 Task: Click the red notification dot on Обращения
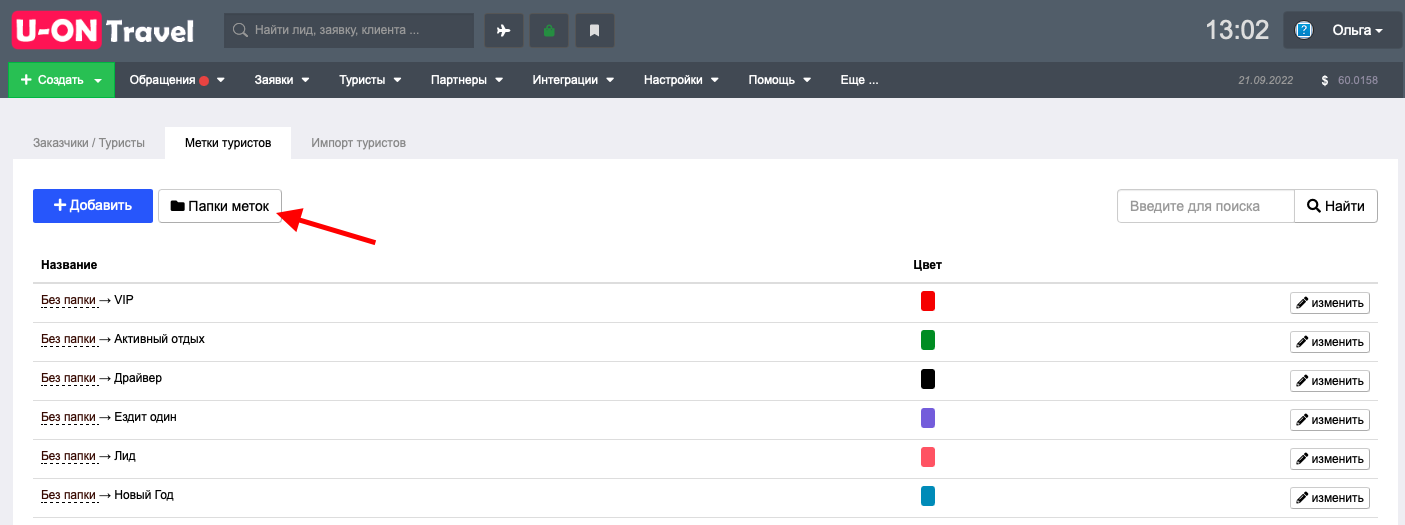point(204,81)
